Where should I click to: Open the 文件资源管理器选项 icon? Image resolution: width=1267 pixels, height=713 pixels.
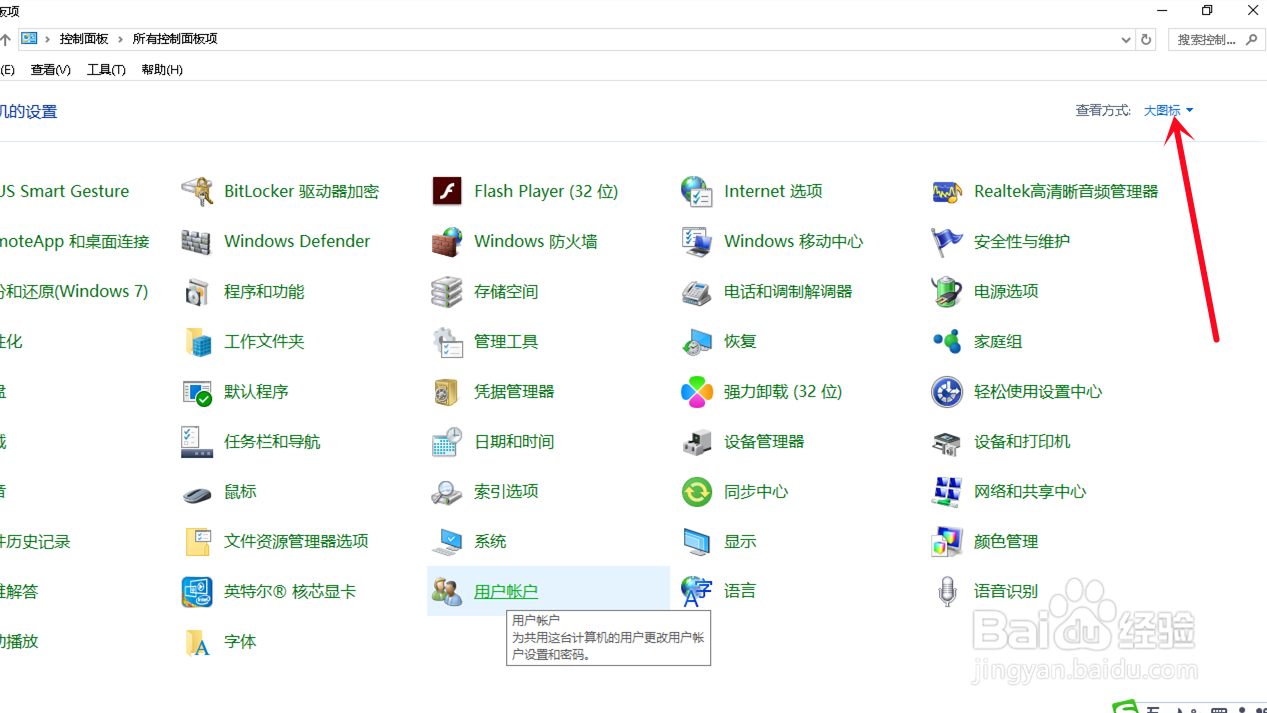point(197,541)
